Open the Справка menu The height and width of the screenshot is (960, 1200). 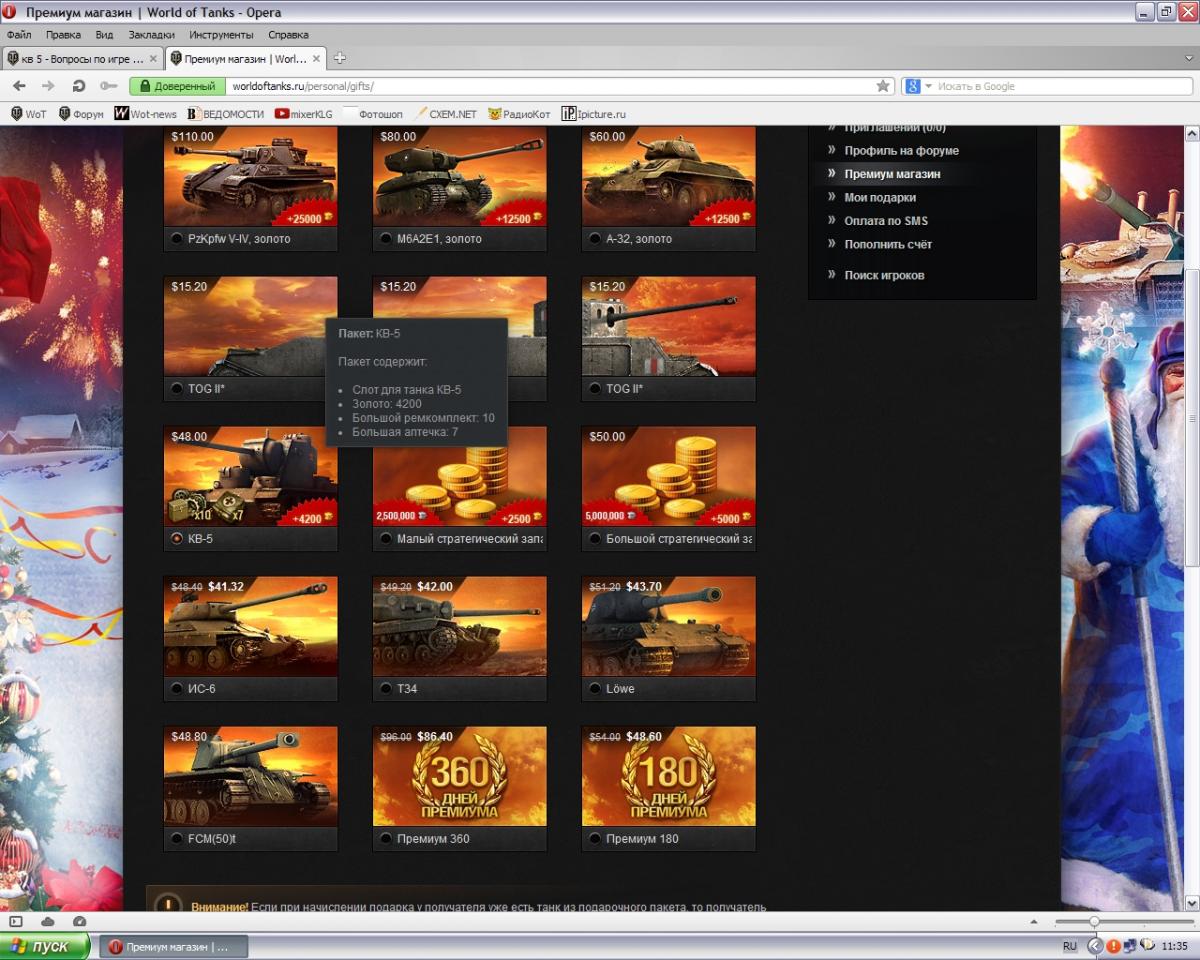pos(288,34)
